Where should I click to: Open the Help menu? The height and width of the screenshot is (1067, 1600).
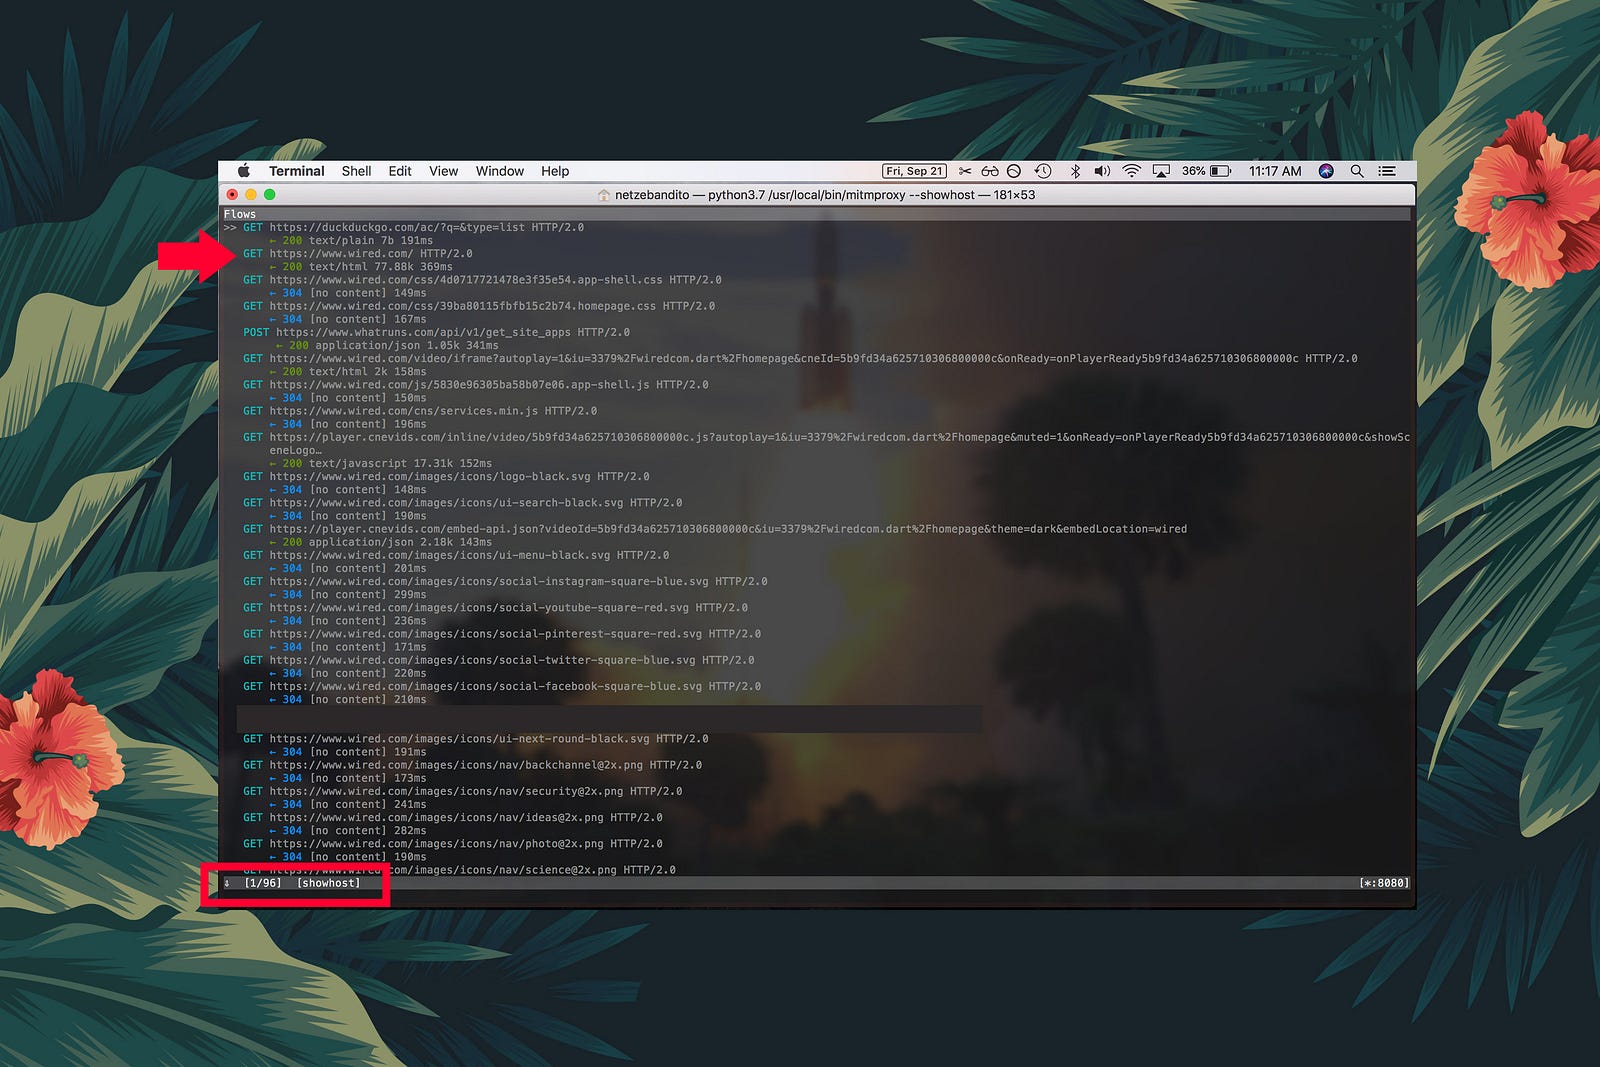(x=555, y=171)
